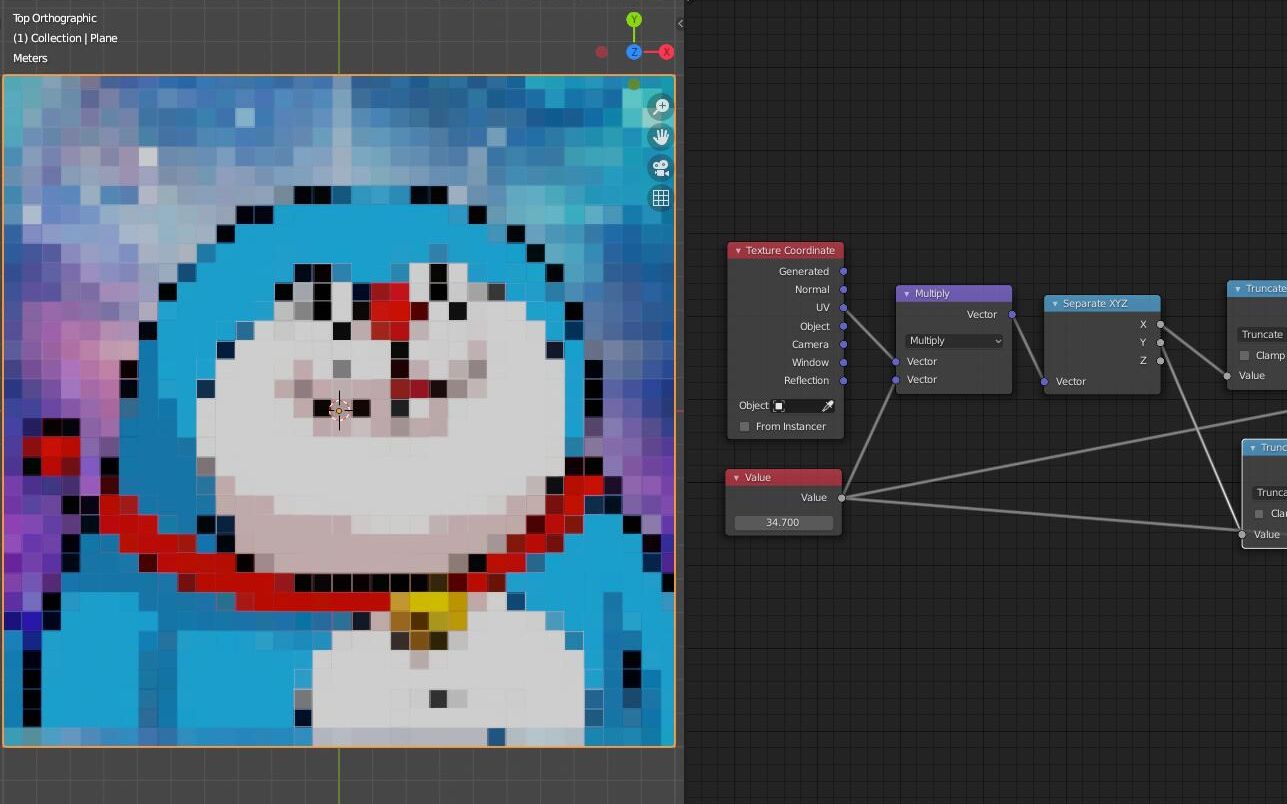Screen dimensions: 1287x804
Task: Toggle Clamp checkbox in the selected Truncate node
Action: point(1259,514)
